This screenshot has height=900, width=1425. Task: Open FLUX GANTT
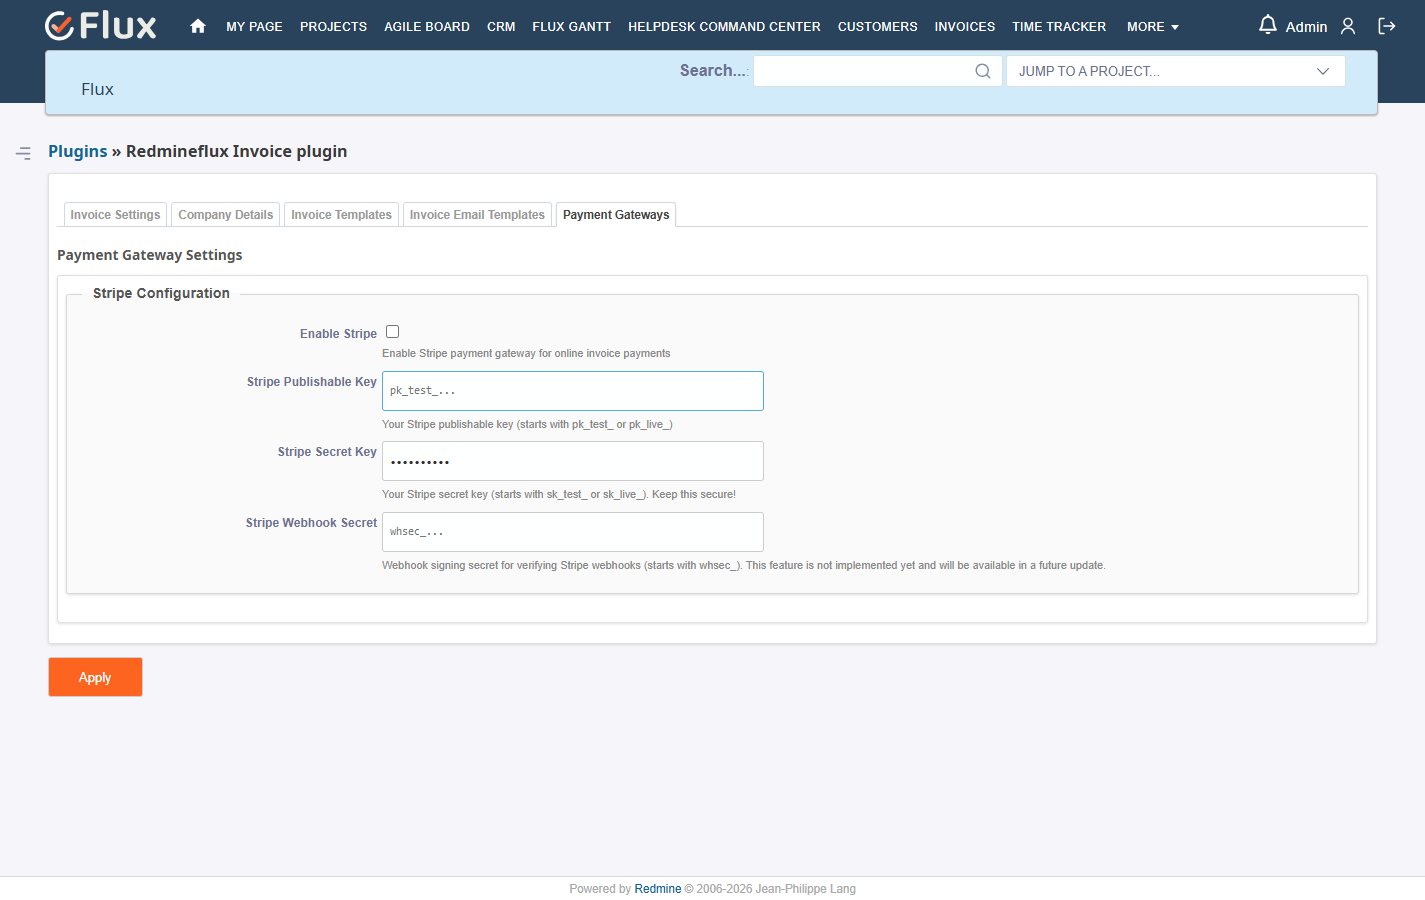coord(571,27)
